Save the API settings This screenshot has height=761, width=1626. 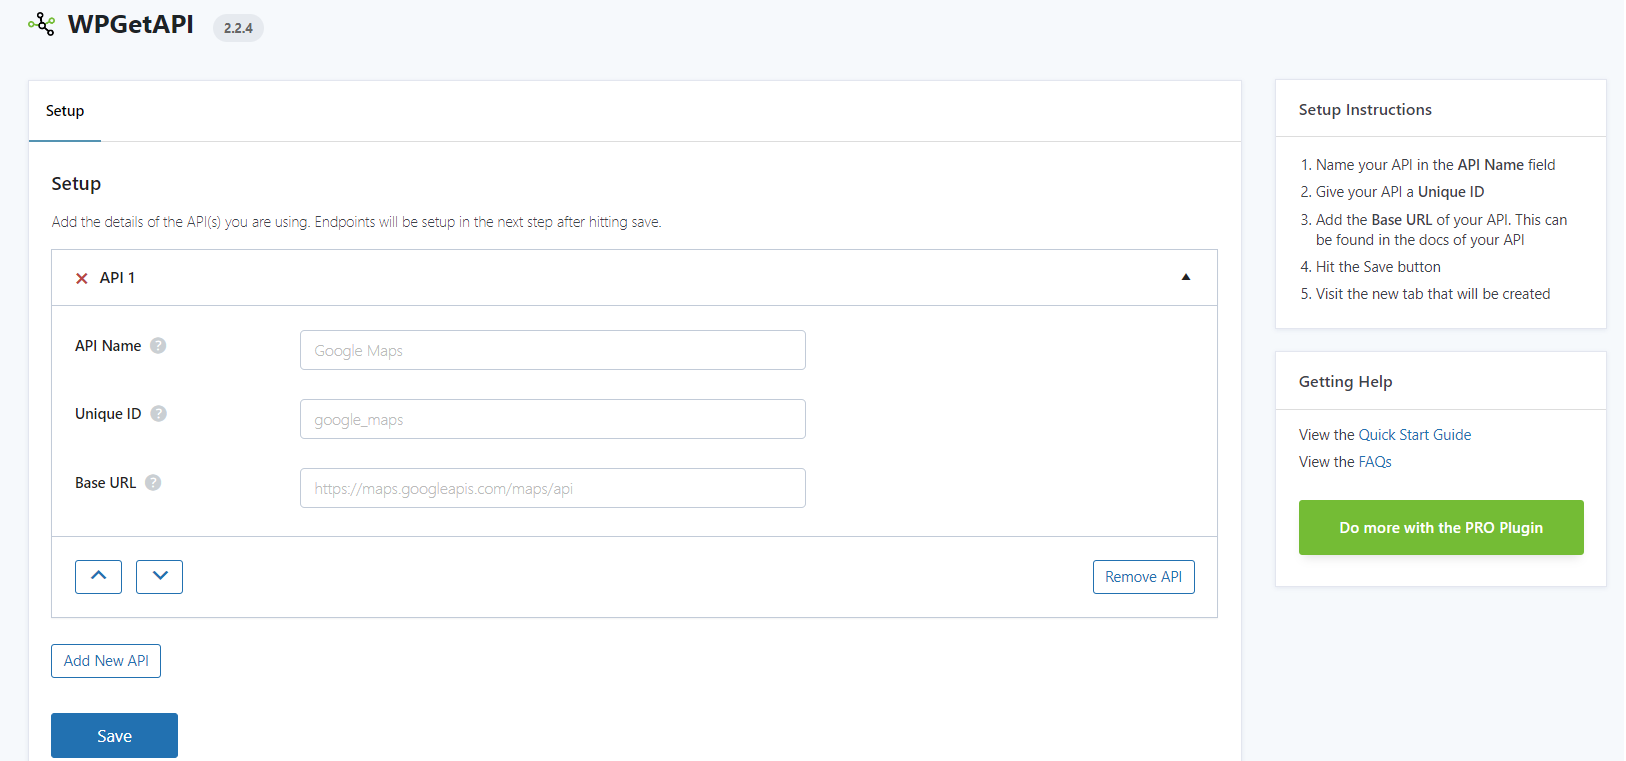click(114, 736)
